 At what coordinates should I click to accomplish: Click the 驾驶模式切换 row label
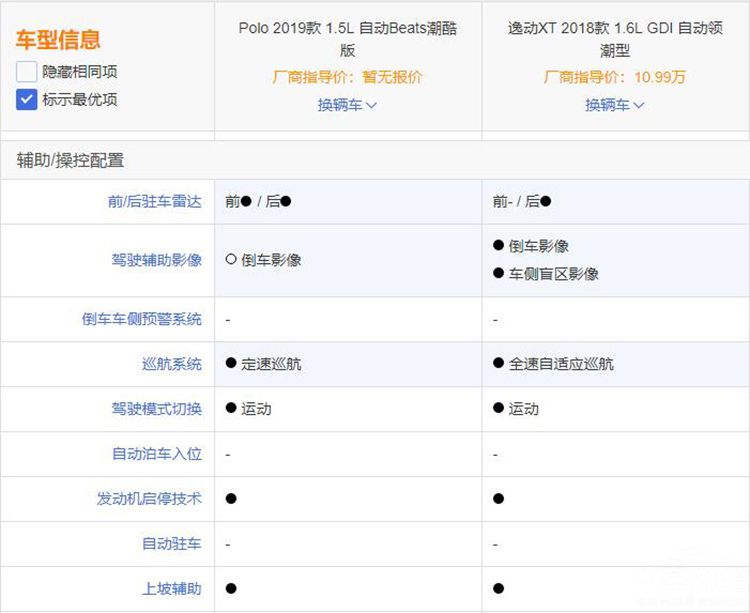pos(156,409)
